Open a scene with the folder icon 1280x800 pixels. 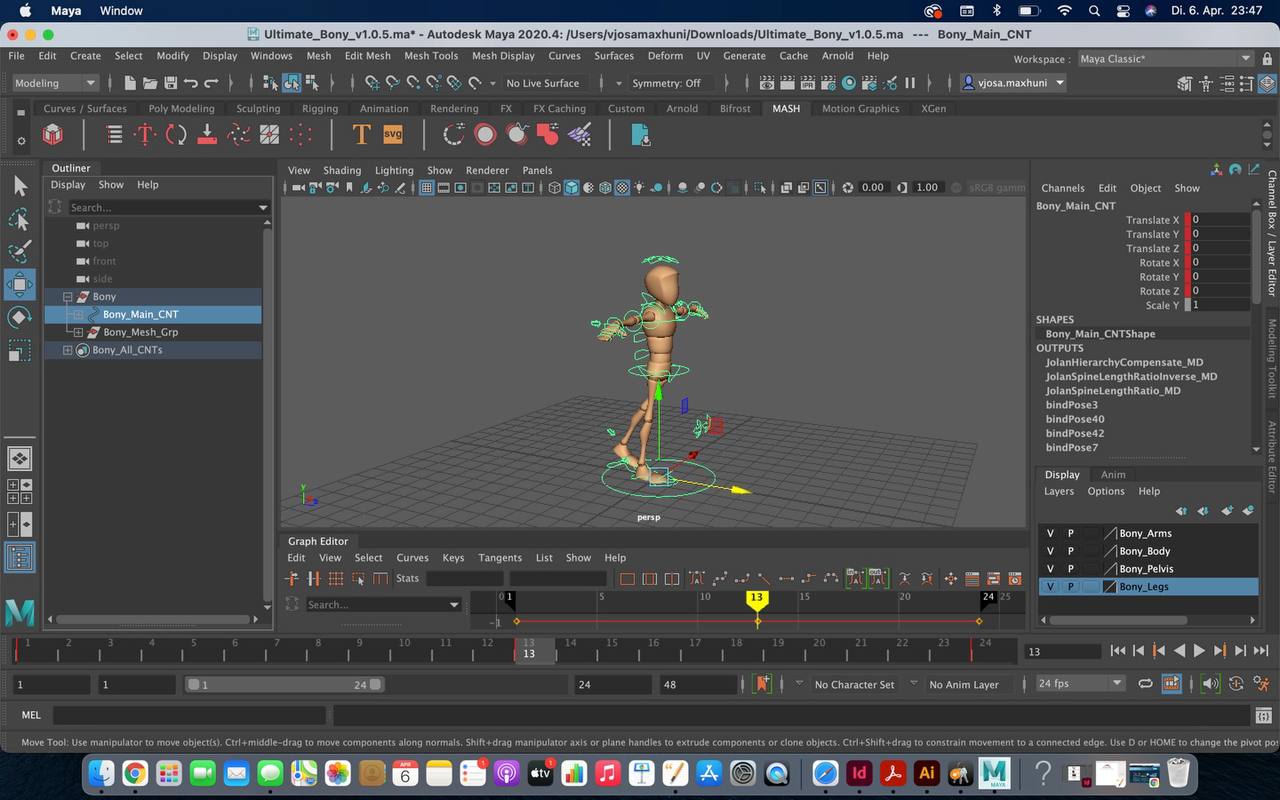150,83
